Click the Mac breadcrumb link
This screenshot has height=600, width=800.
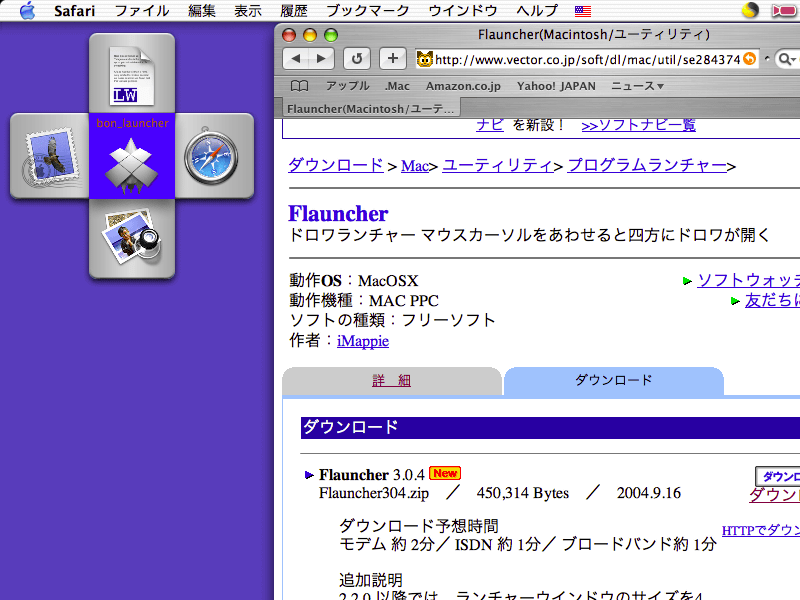click(x=415, y=166)
